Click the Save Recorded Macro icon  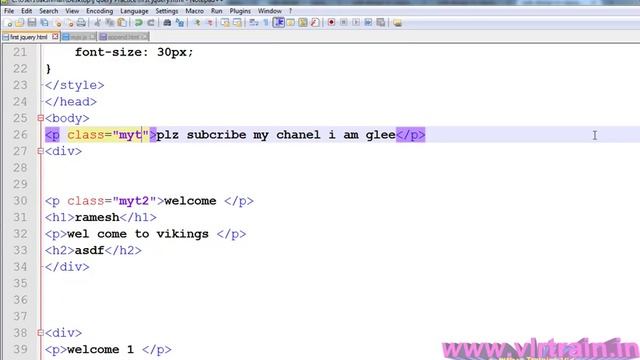tap(380, 23)
